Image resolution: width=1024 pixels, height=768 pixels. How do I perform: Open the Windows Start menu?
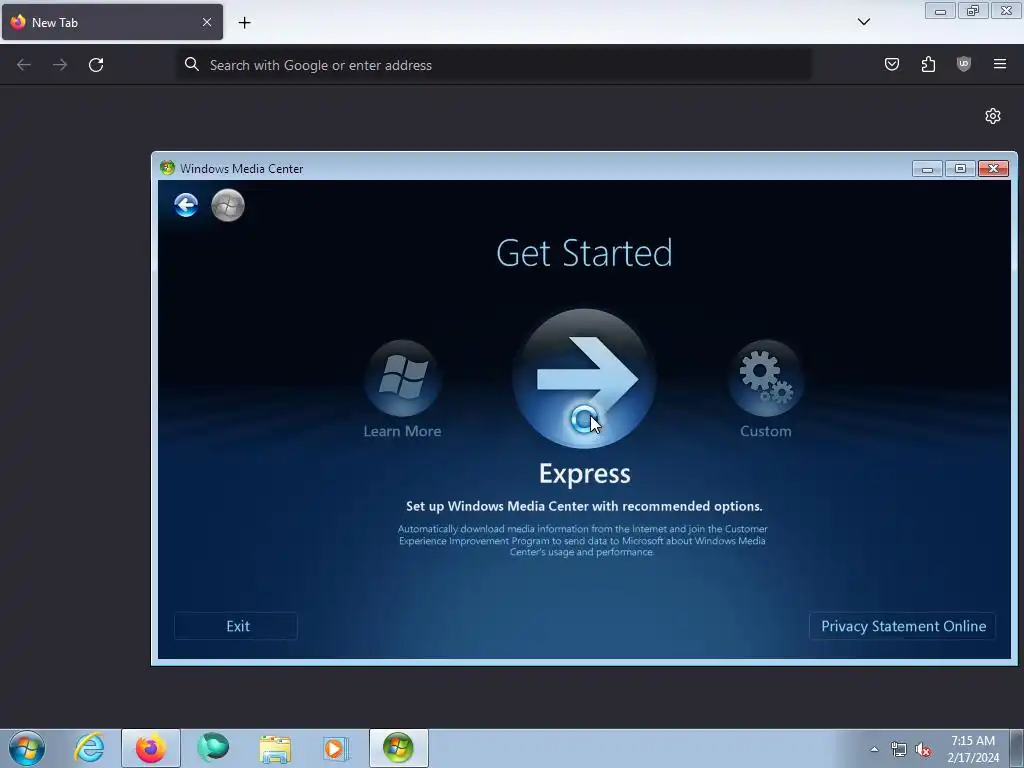click(27, 748)
